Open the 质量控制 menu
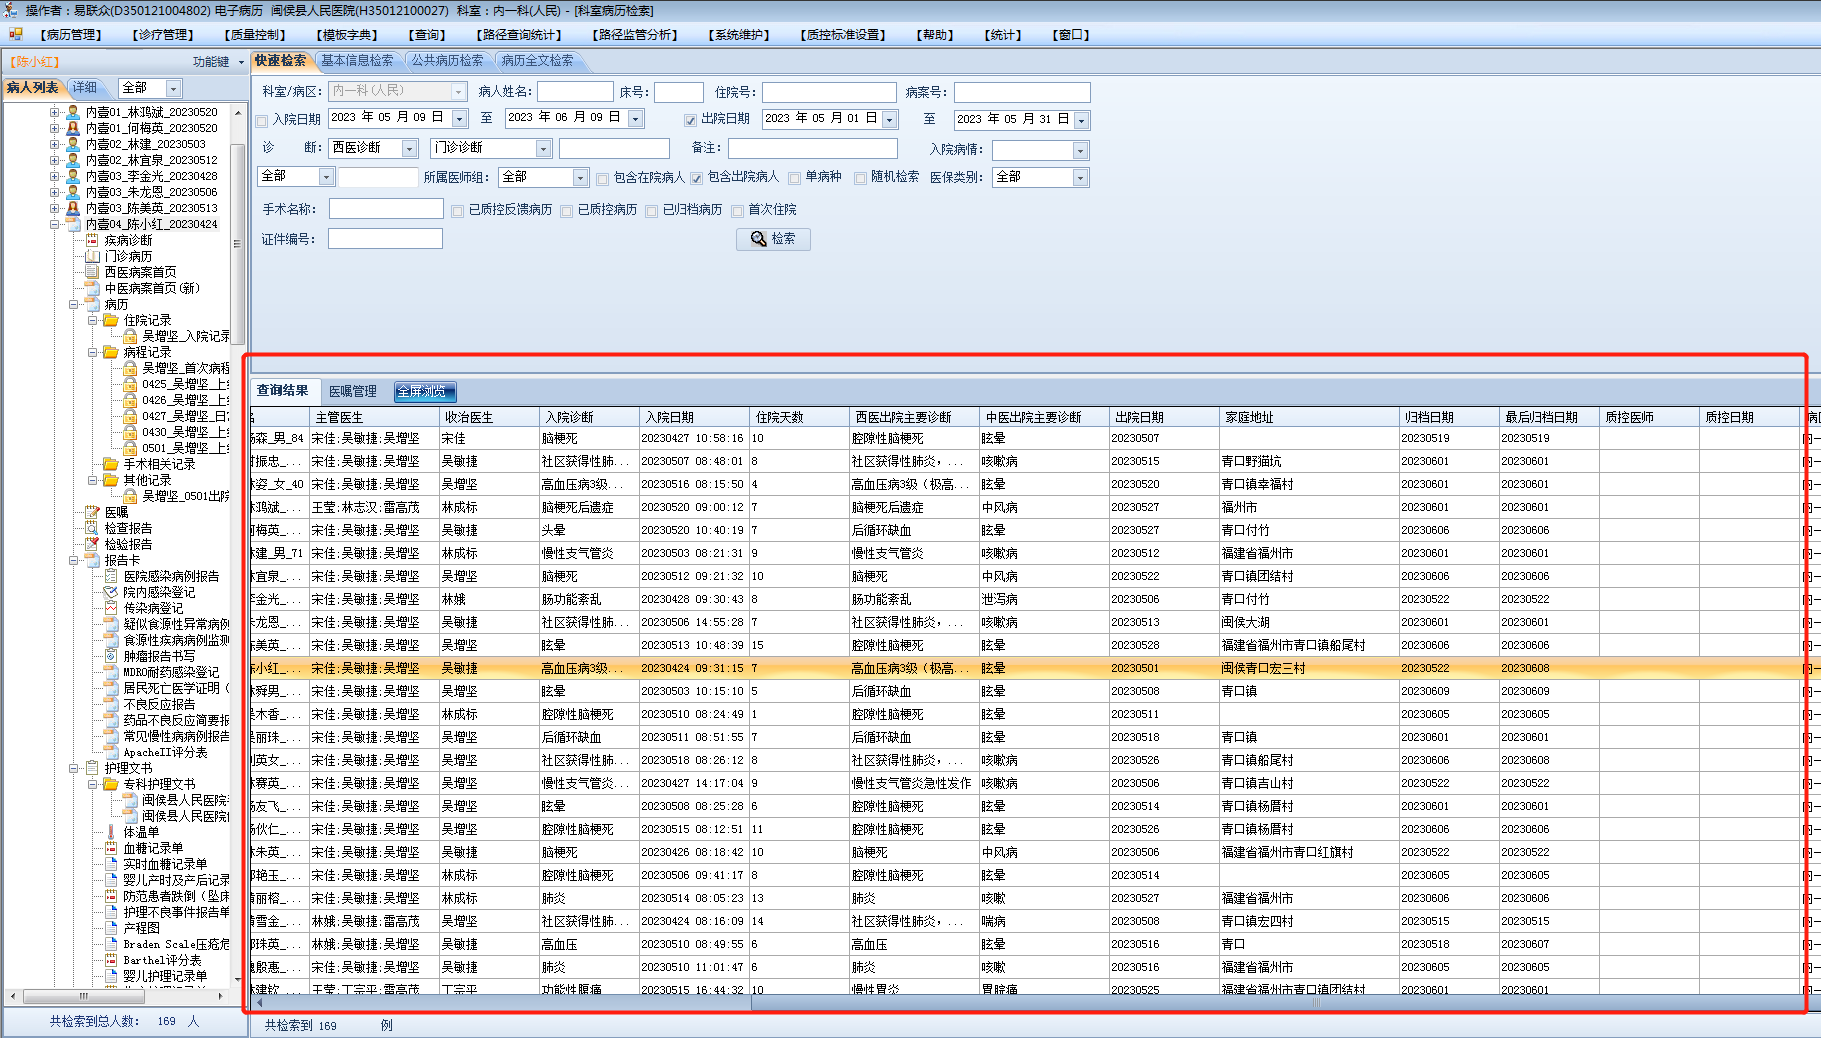The width and height of the screenshot is (1821, 1038). pyautogui.click(x=255, y=35)
